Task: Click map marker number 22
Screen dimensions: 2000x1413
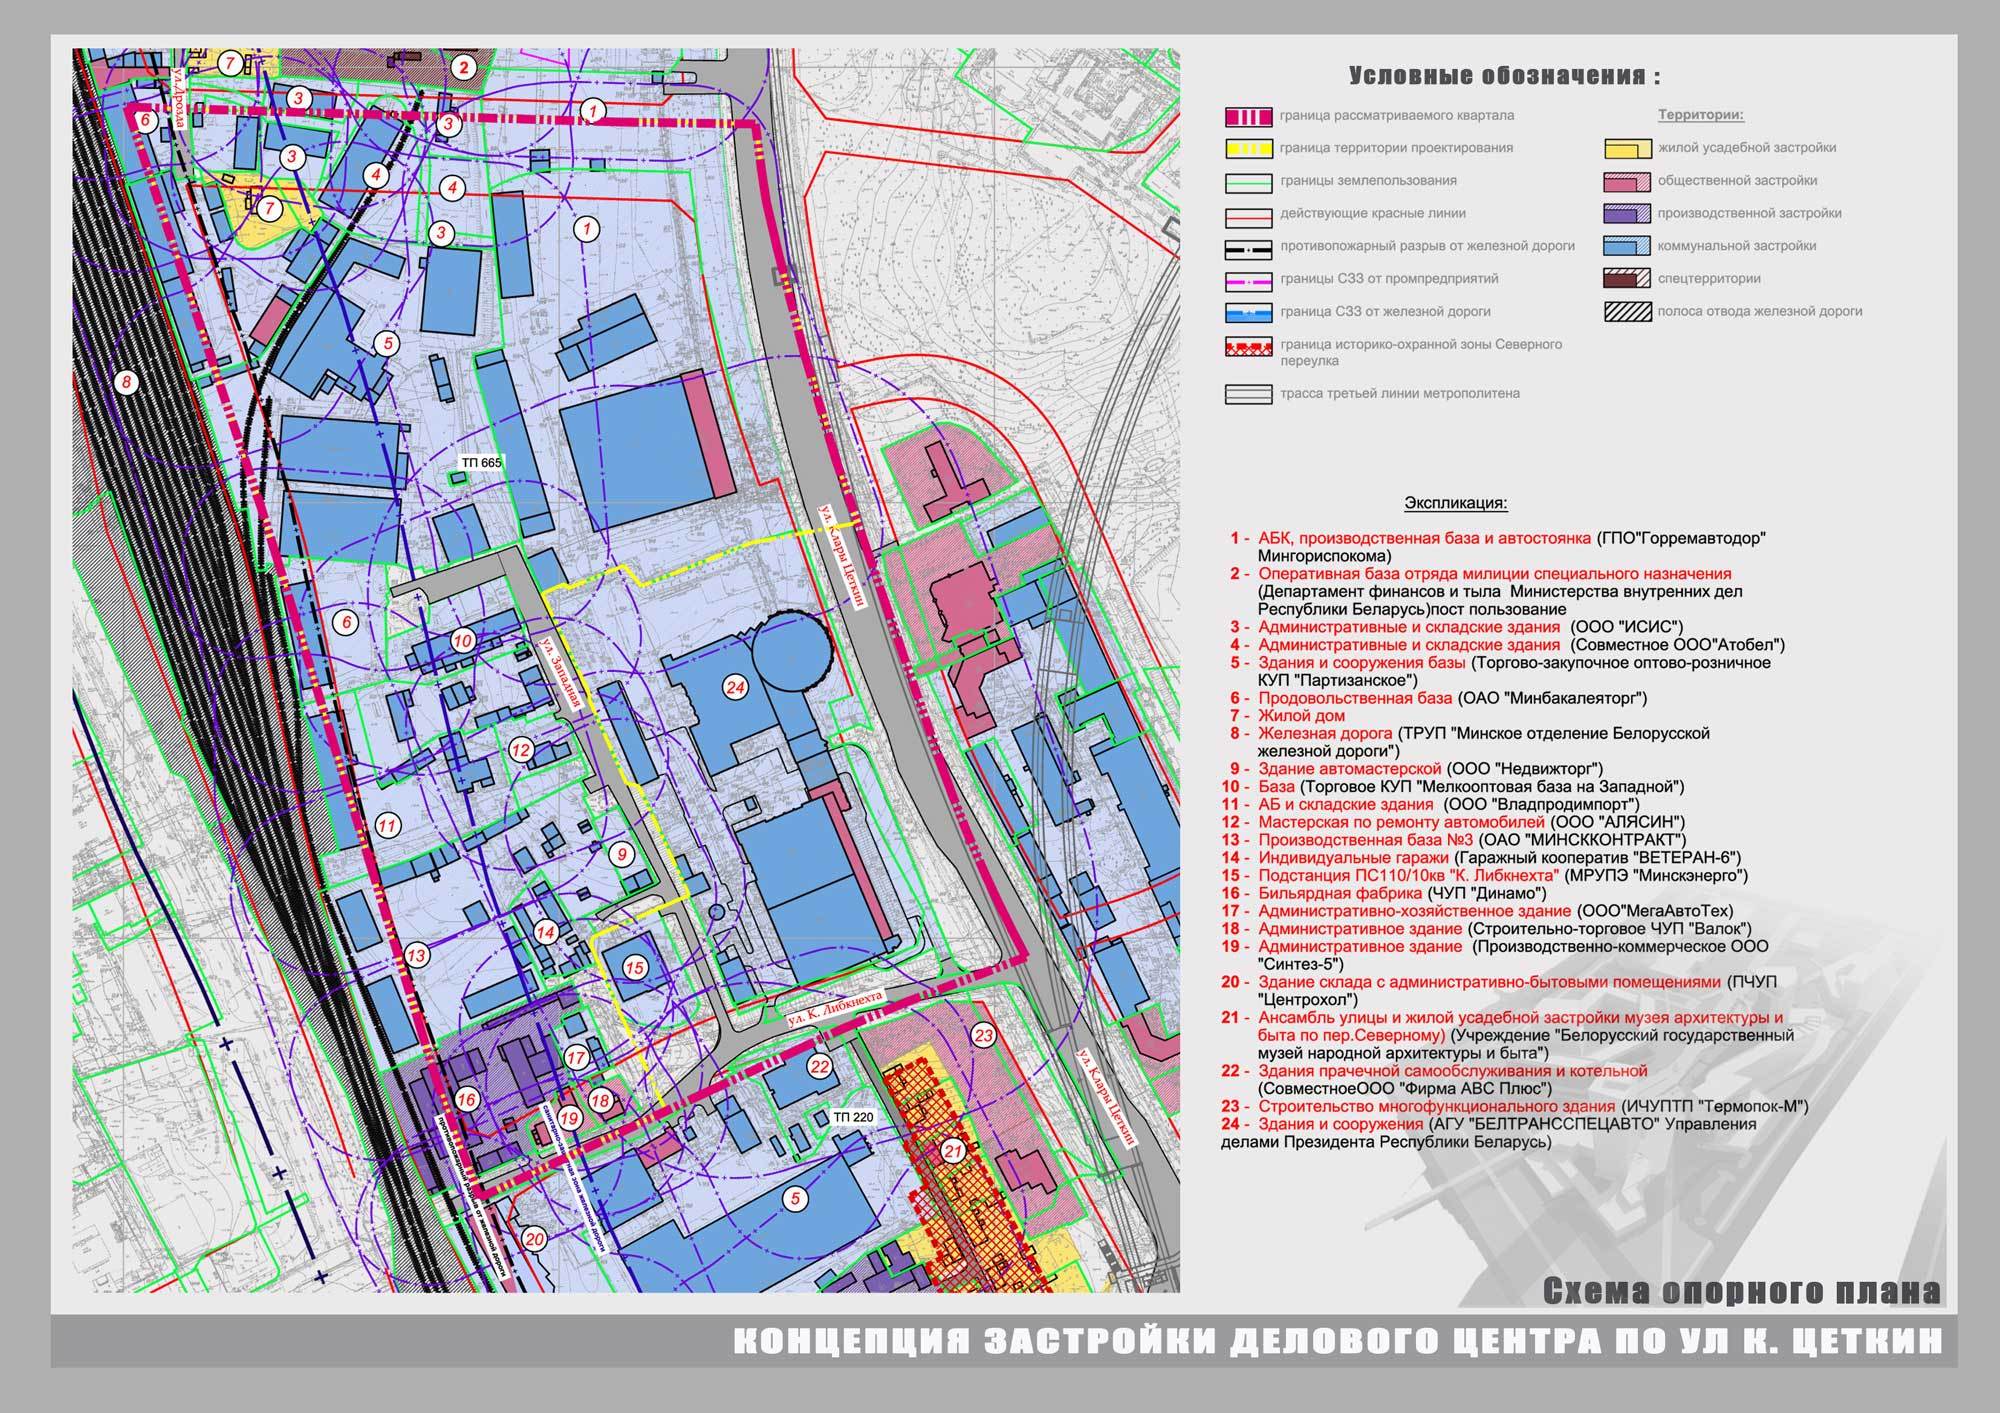Action: coord(820,1067)
